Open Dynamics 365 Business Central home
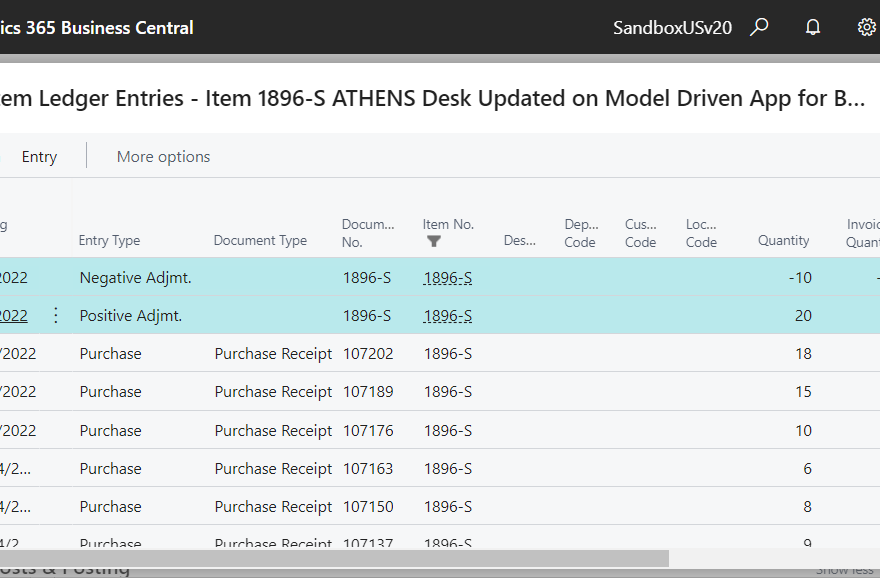The width and height of the screenshot is (880, 578). point(97,27)
